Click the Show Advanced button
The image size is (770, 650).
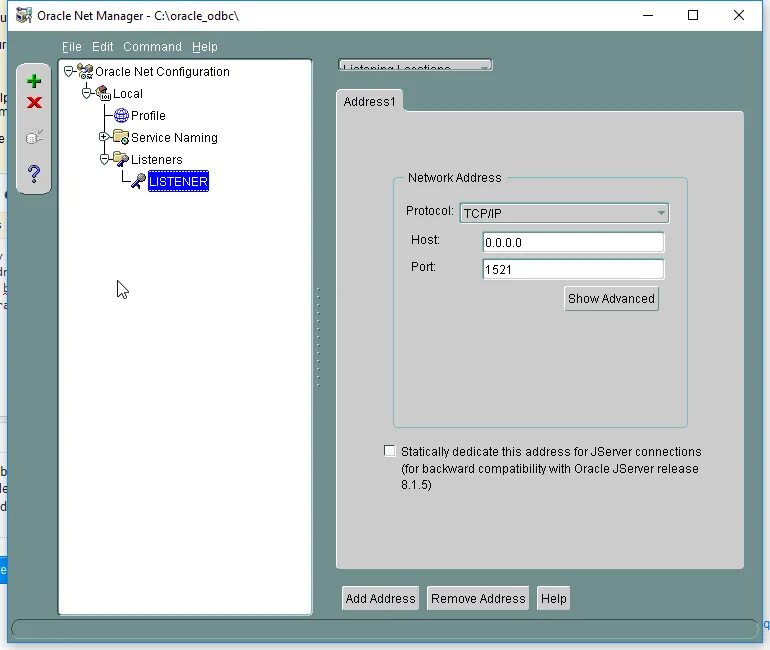point(611,298)
